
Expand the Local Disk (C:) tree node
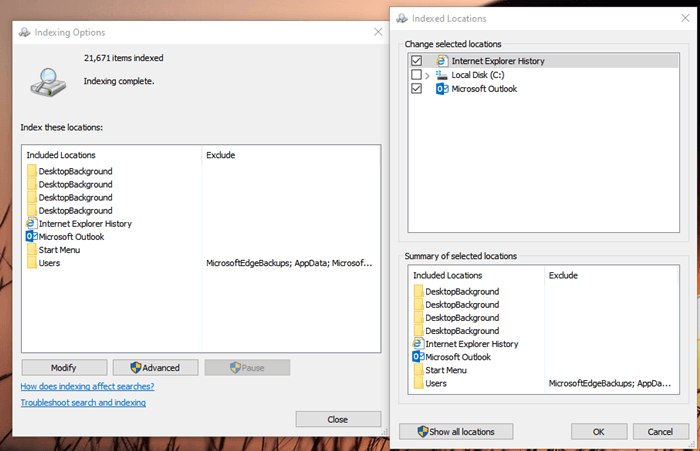click(427, 75)
